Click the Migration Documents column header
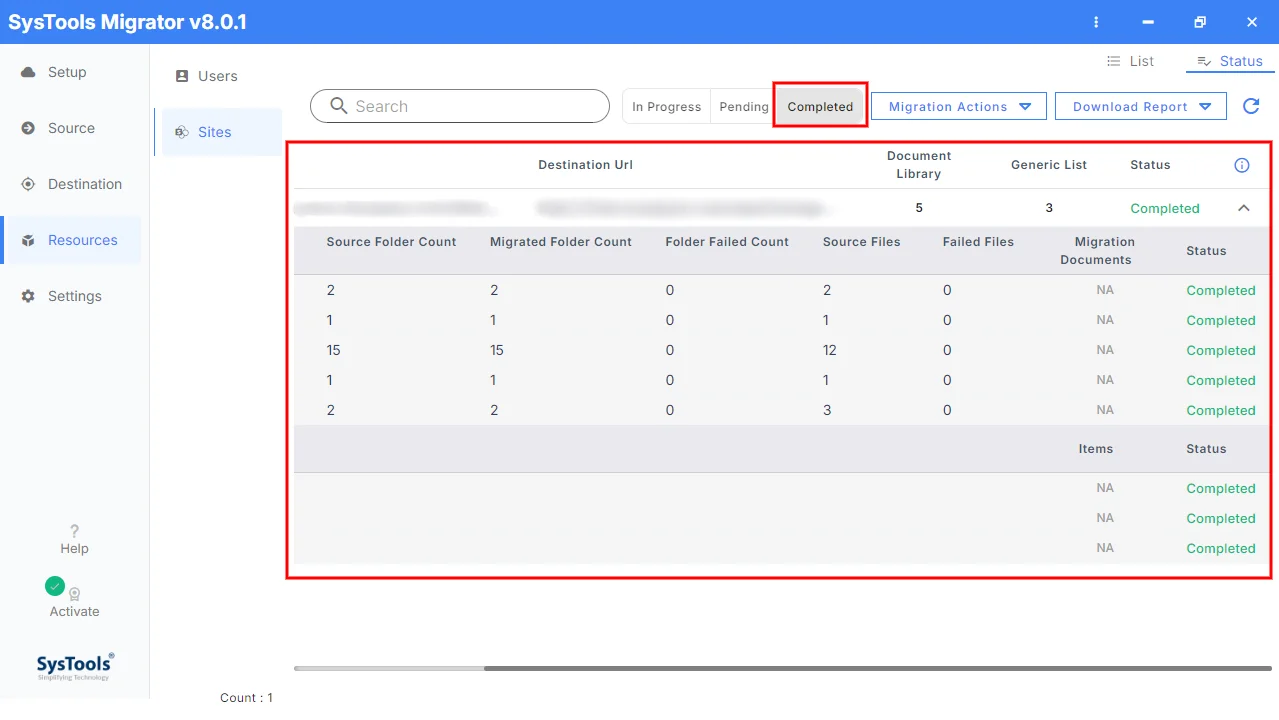The height and width of the screenshot is (720, 1279). [1096, 251]
